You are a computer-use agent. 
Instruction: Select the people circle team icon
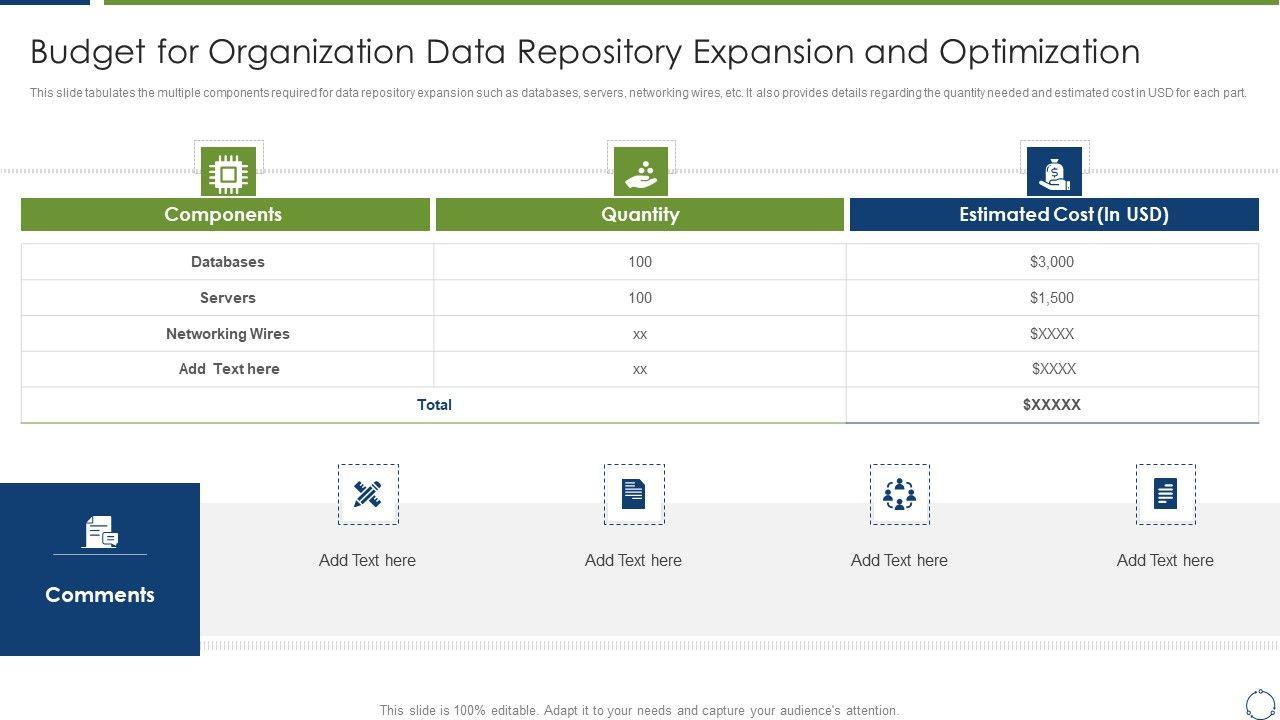pos(899,494)
